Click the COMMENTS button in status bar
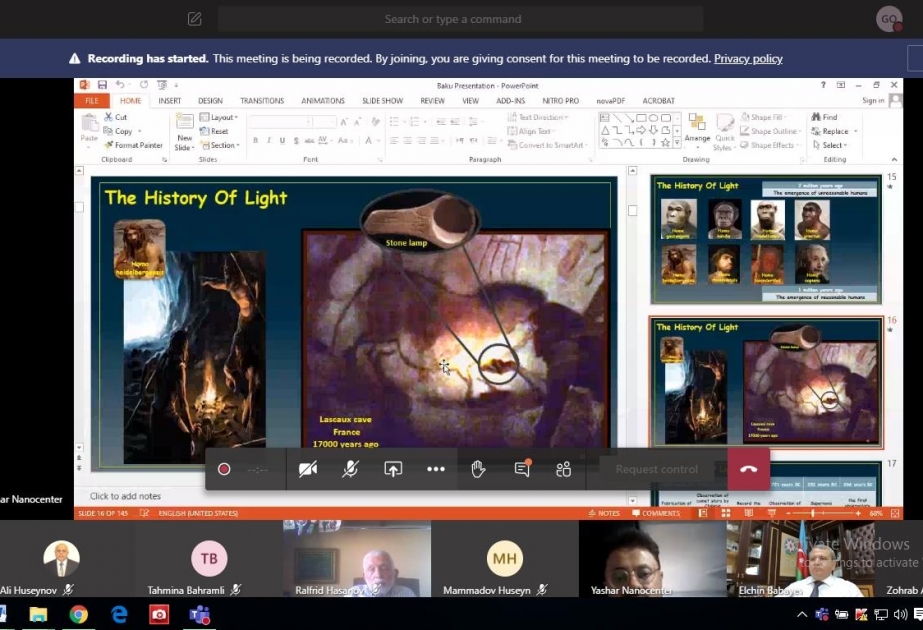 click(656, 513)
